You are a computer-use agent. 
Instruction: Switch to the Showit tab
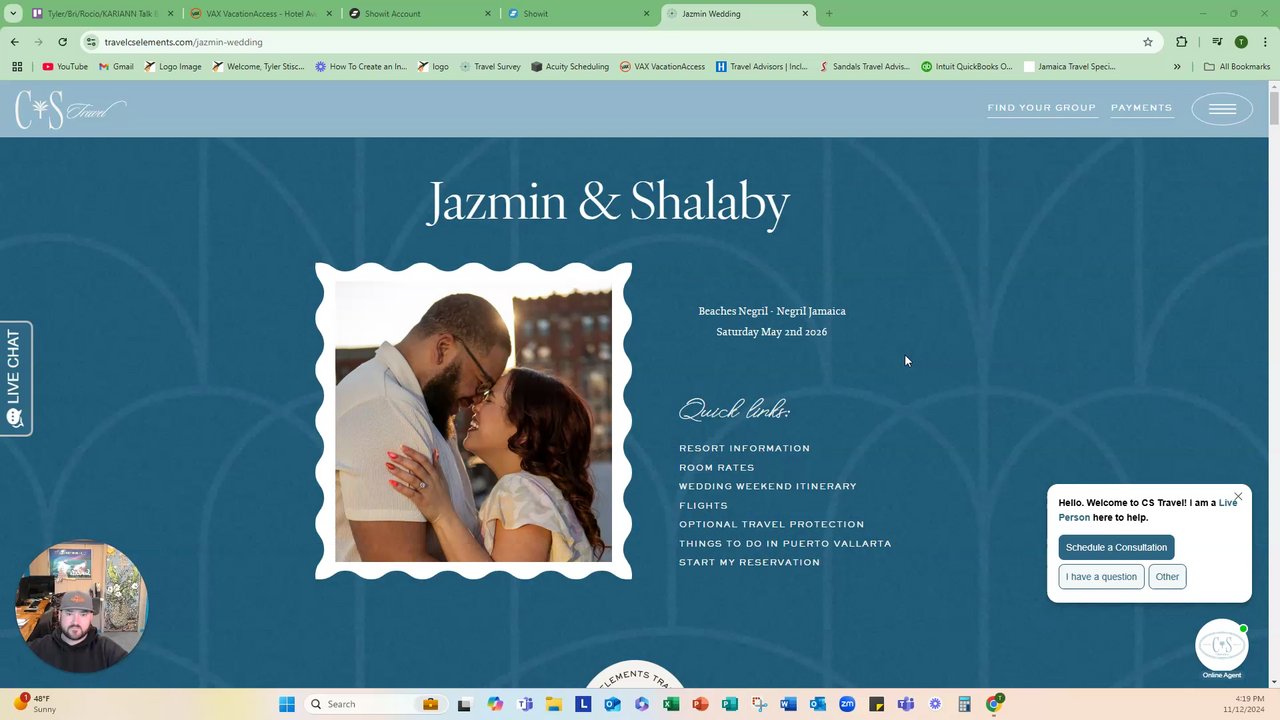577,14
